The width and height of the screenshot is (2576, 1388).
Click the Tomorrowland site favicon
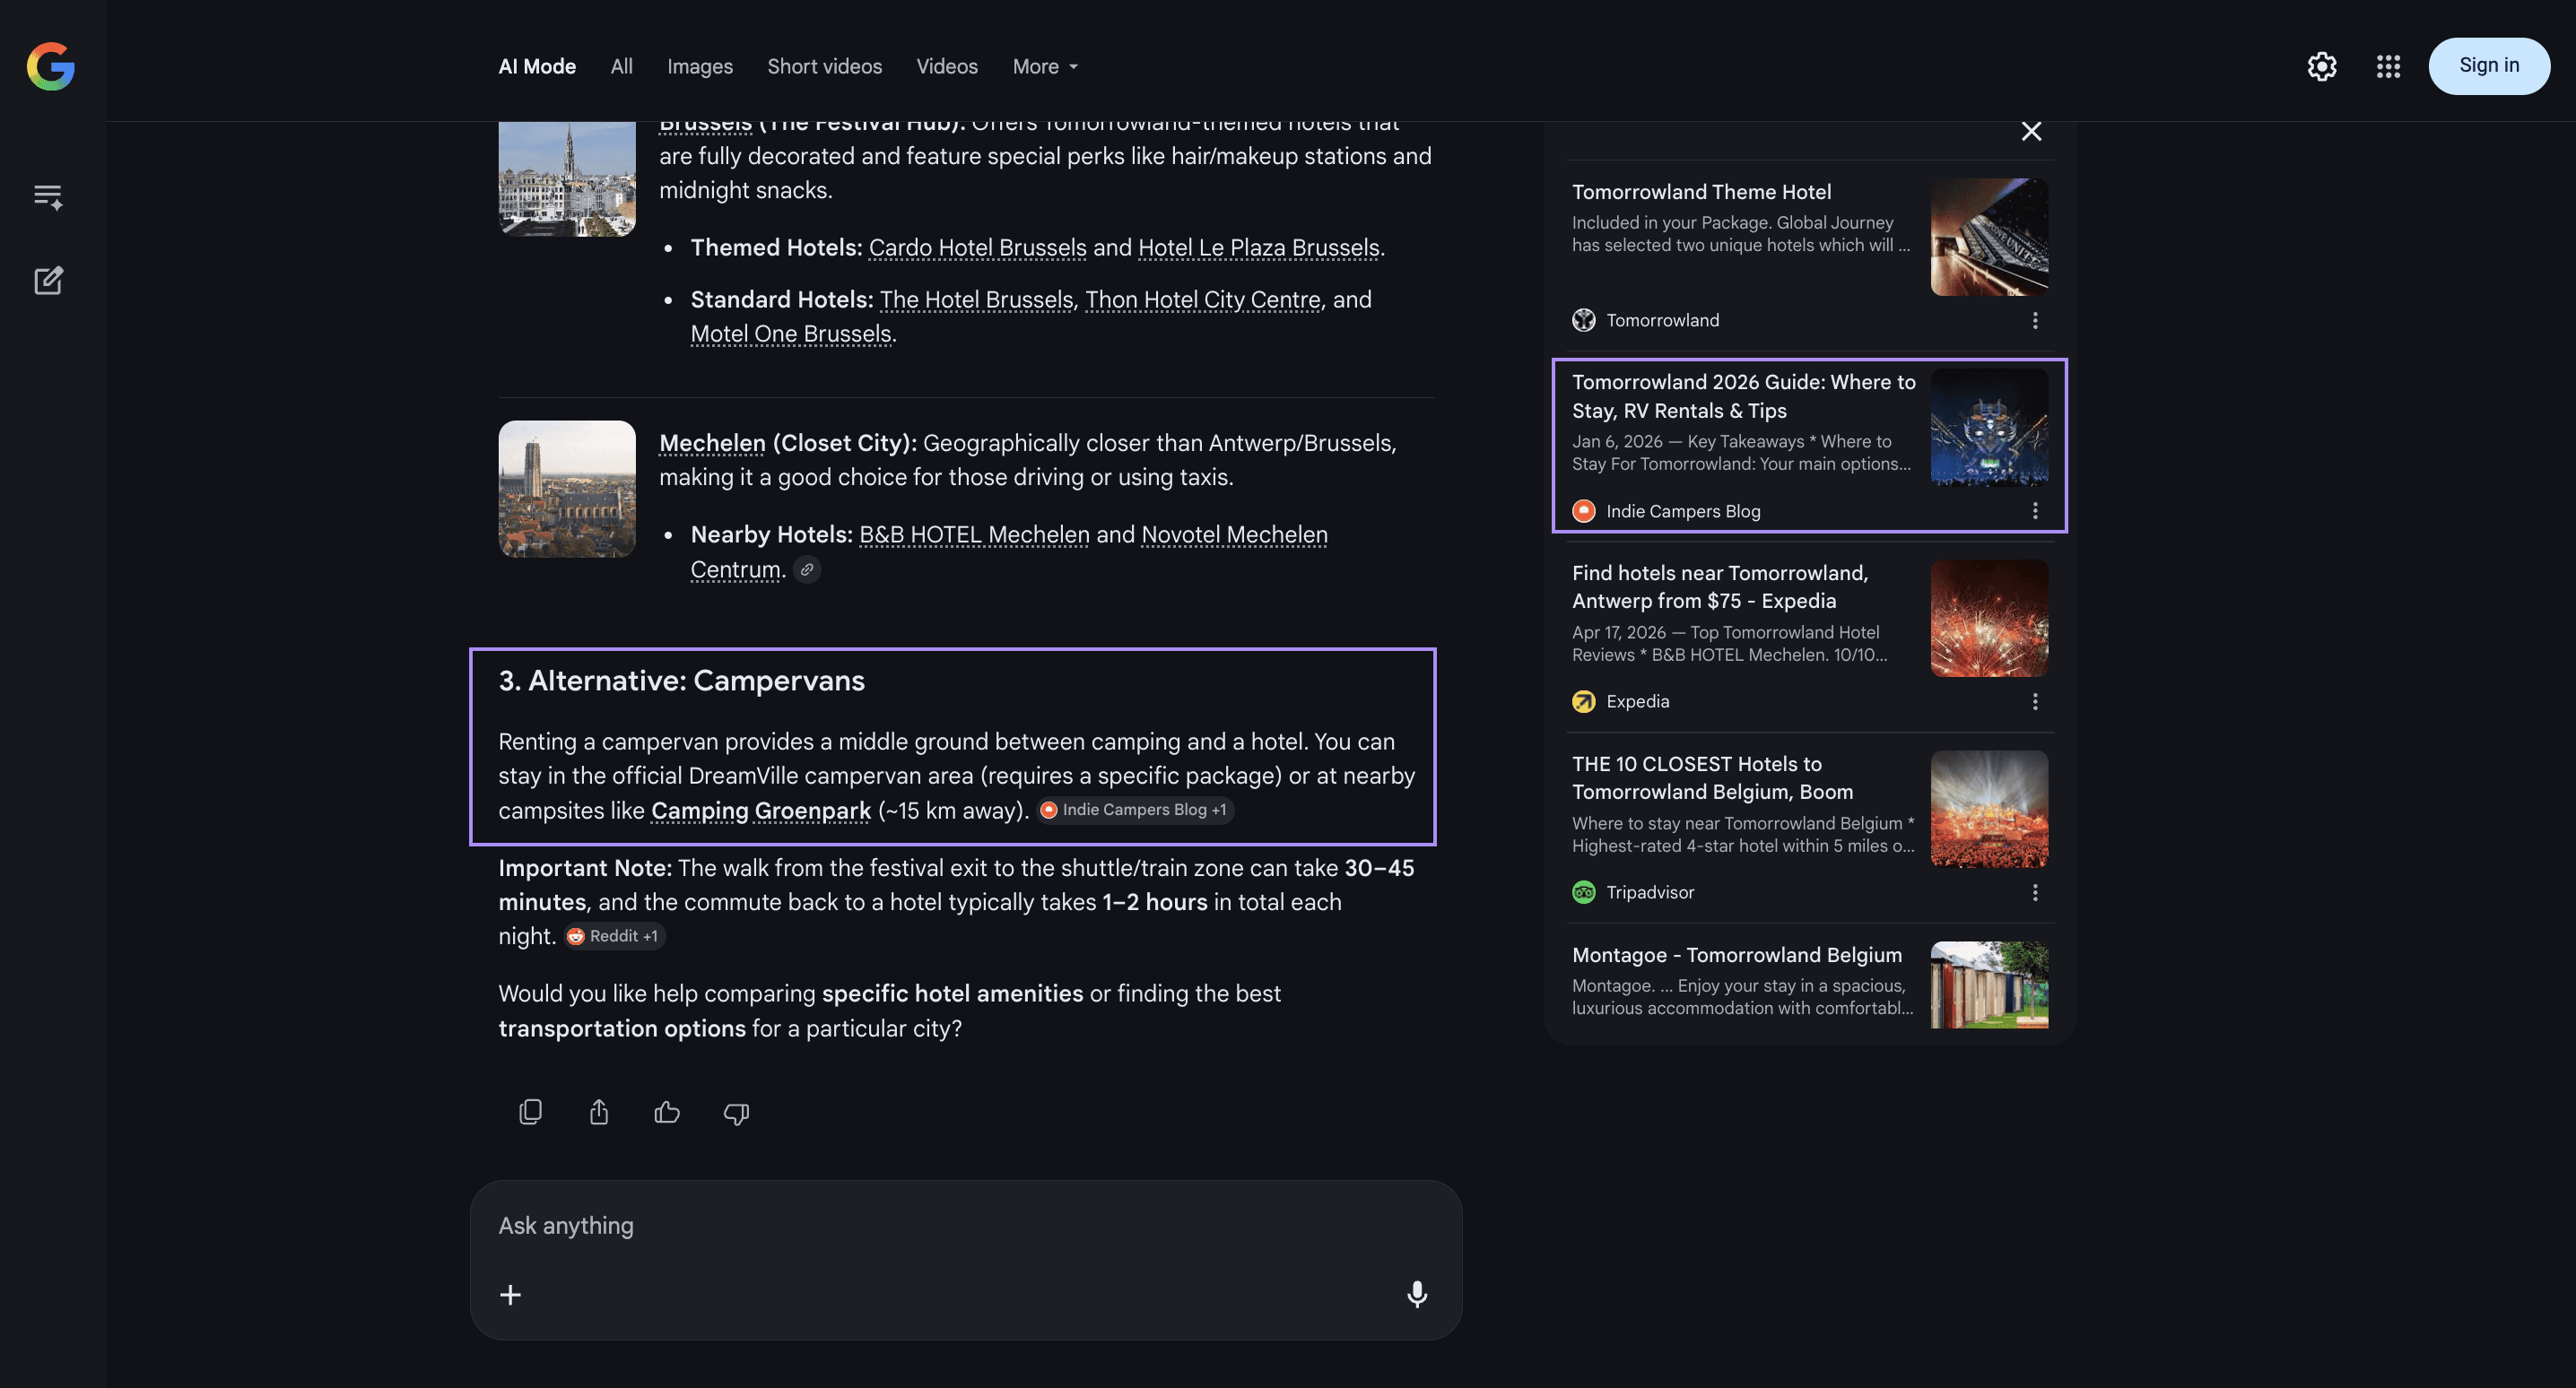coord(1584,320)
